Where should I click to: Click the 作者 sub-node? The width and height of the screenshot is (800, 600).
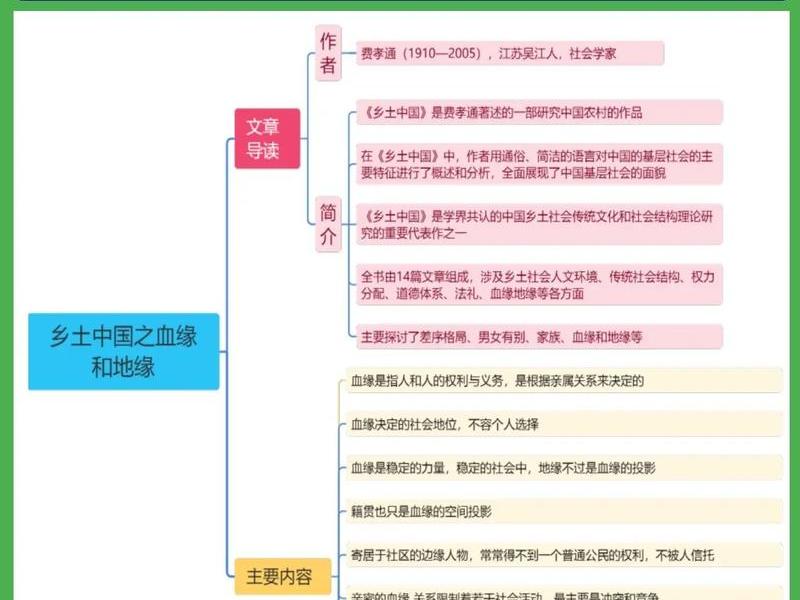point(328,53)
